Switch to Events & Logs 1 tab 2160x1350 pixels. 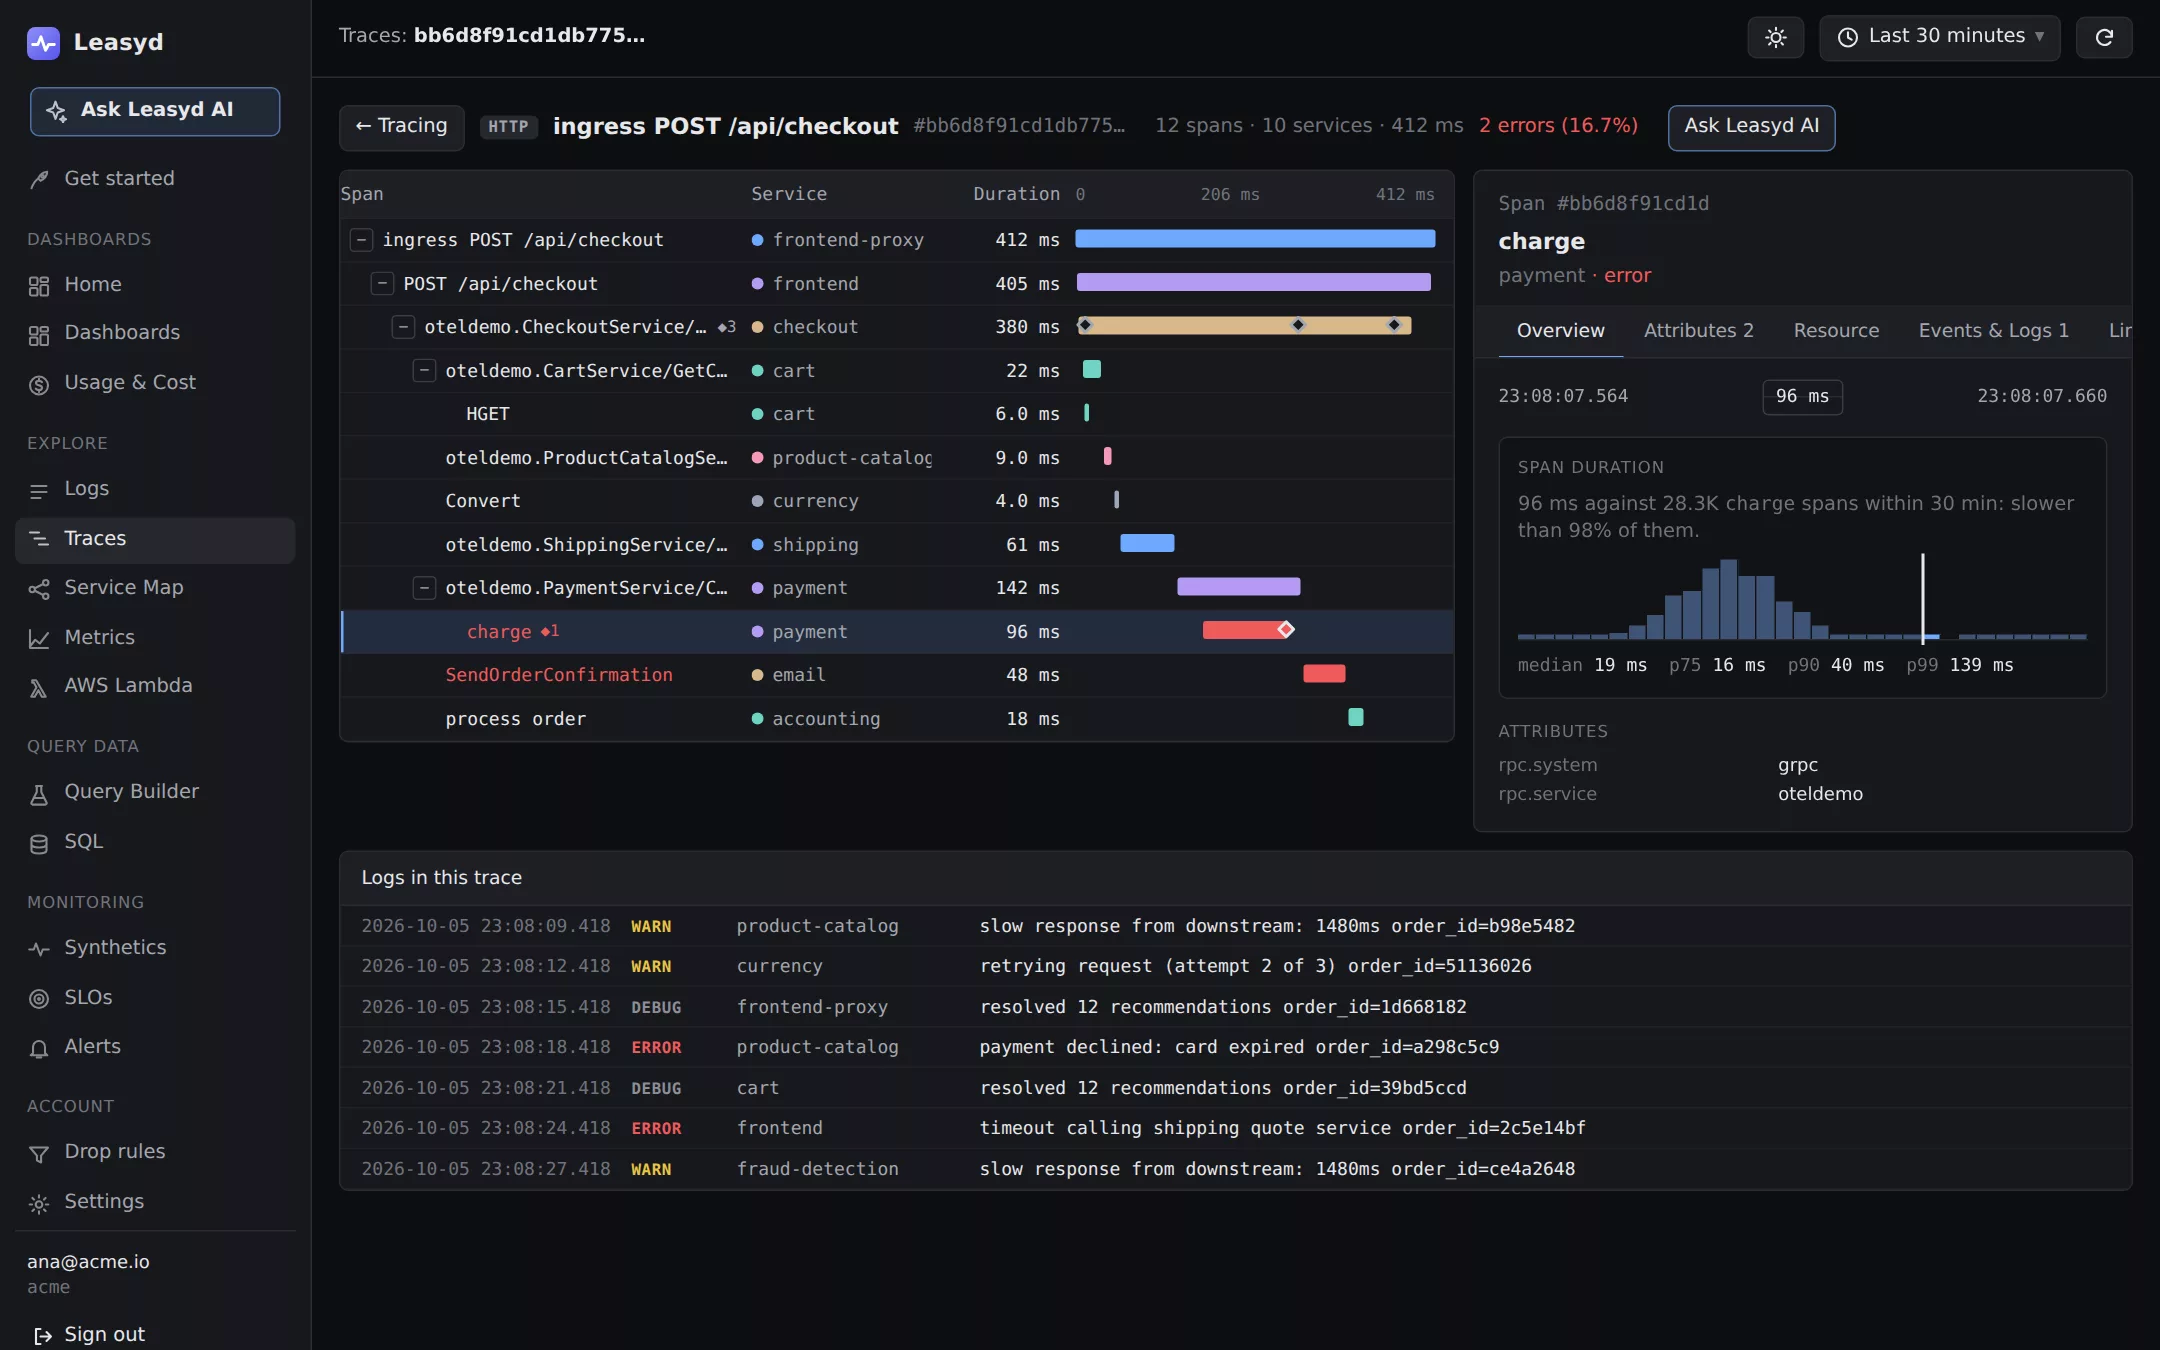click(1993, 331)
